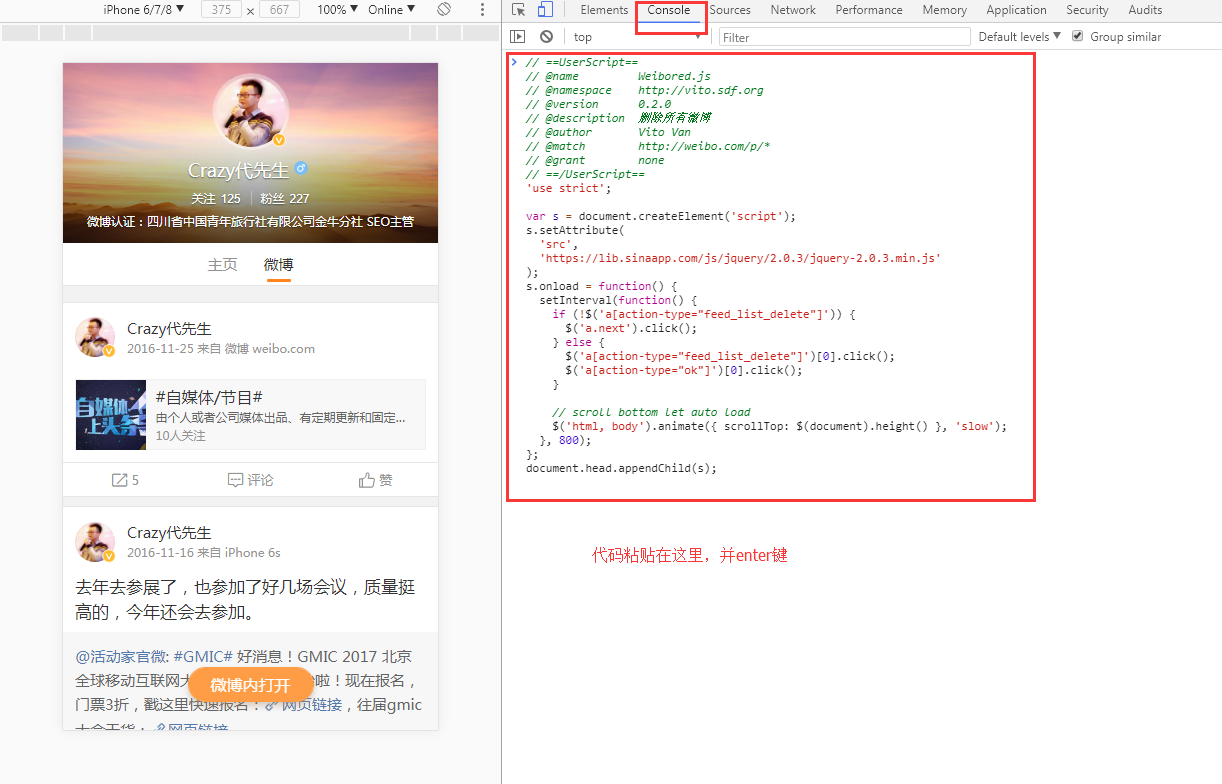1222x784 pixels.
Task: Click the rotate device orientation icon
Action: 444,9
